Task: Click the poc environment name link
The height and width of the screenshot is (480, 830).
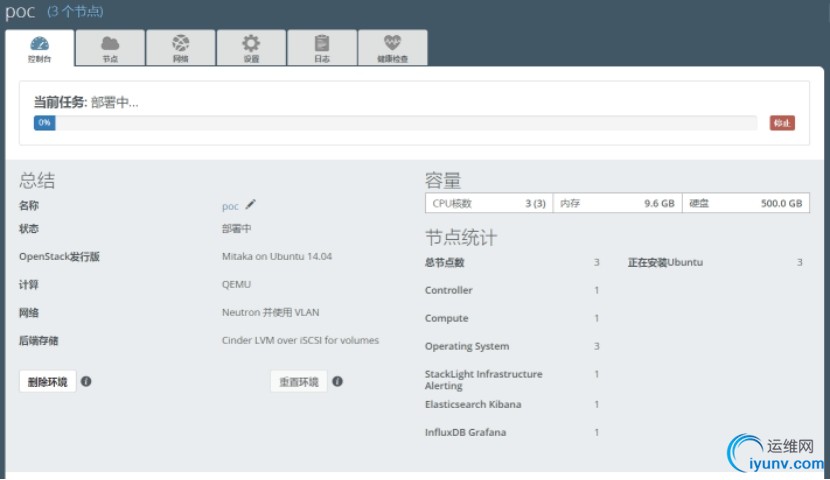Action: (230, 206)
